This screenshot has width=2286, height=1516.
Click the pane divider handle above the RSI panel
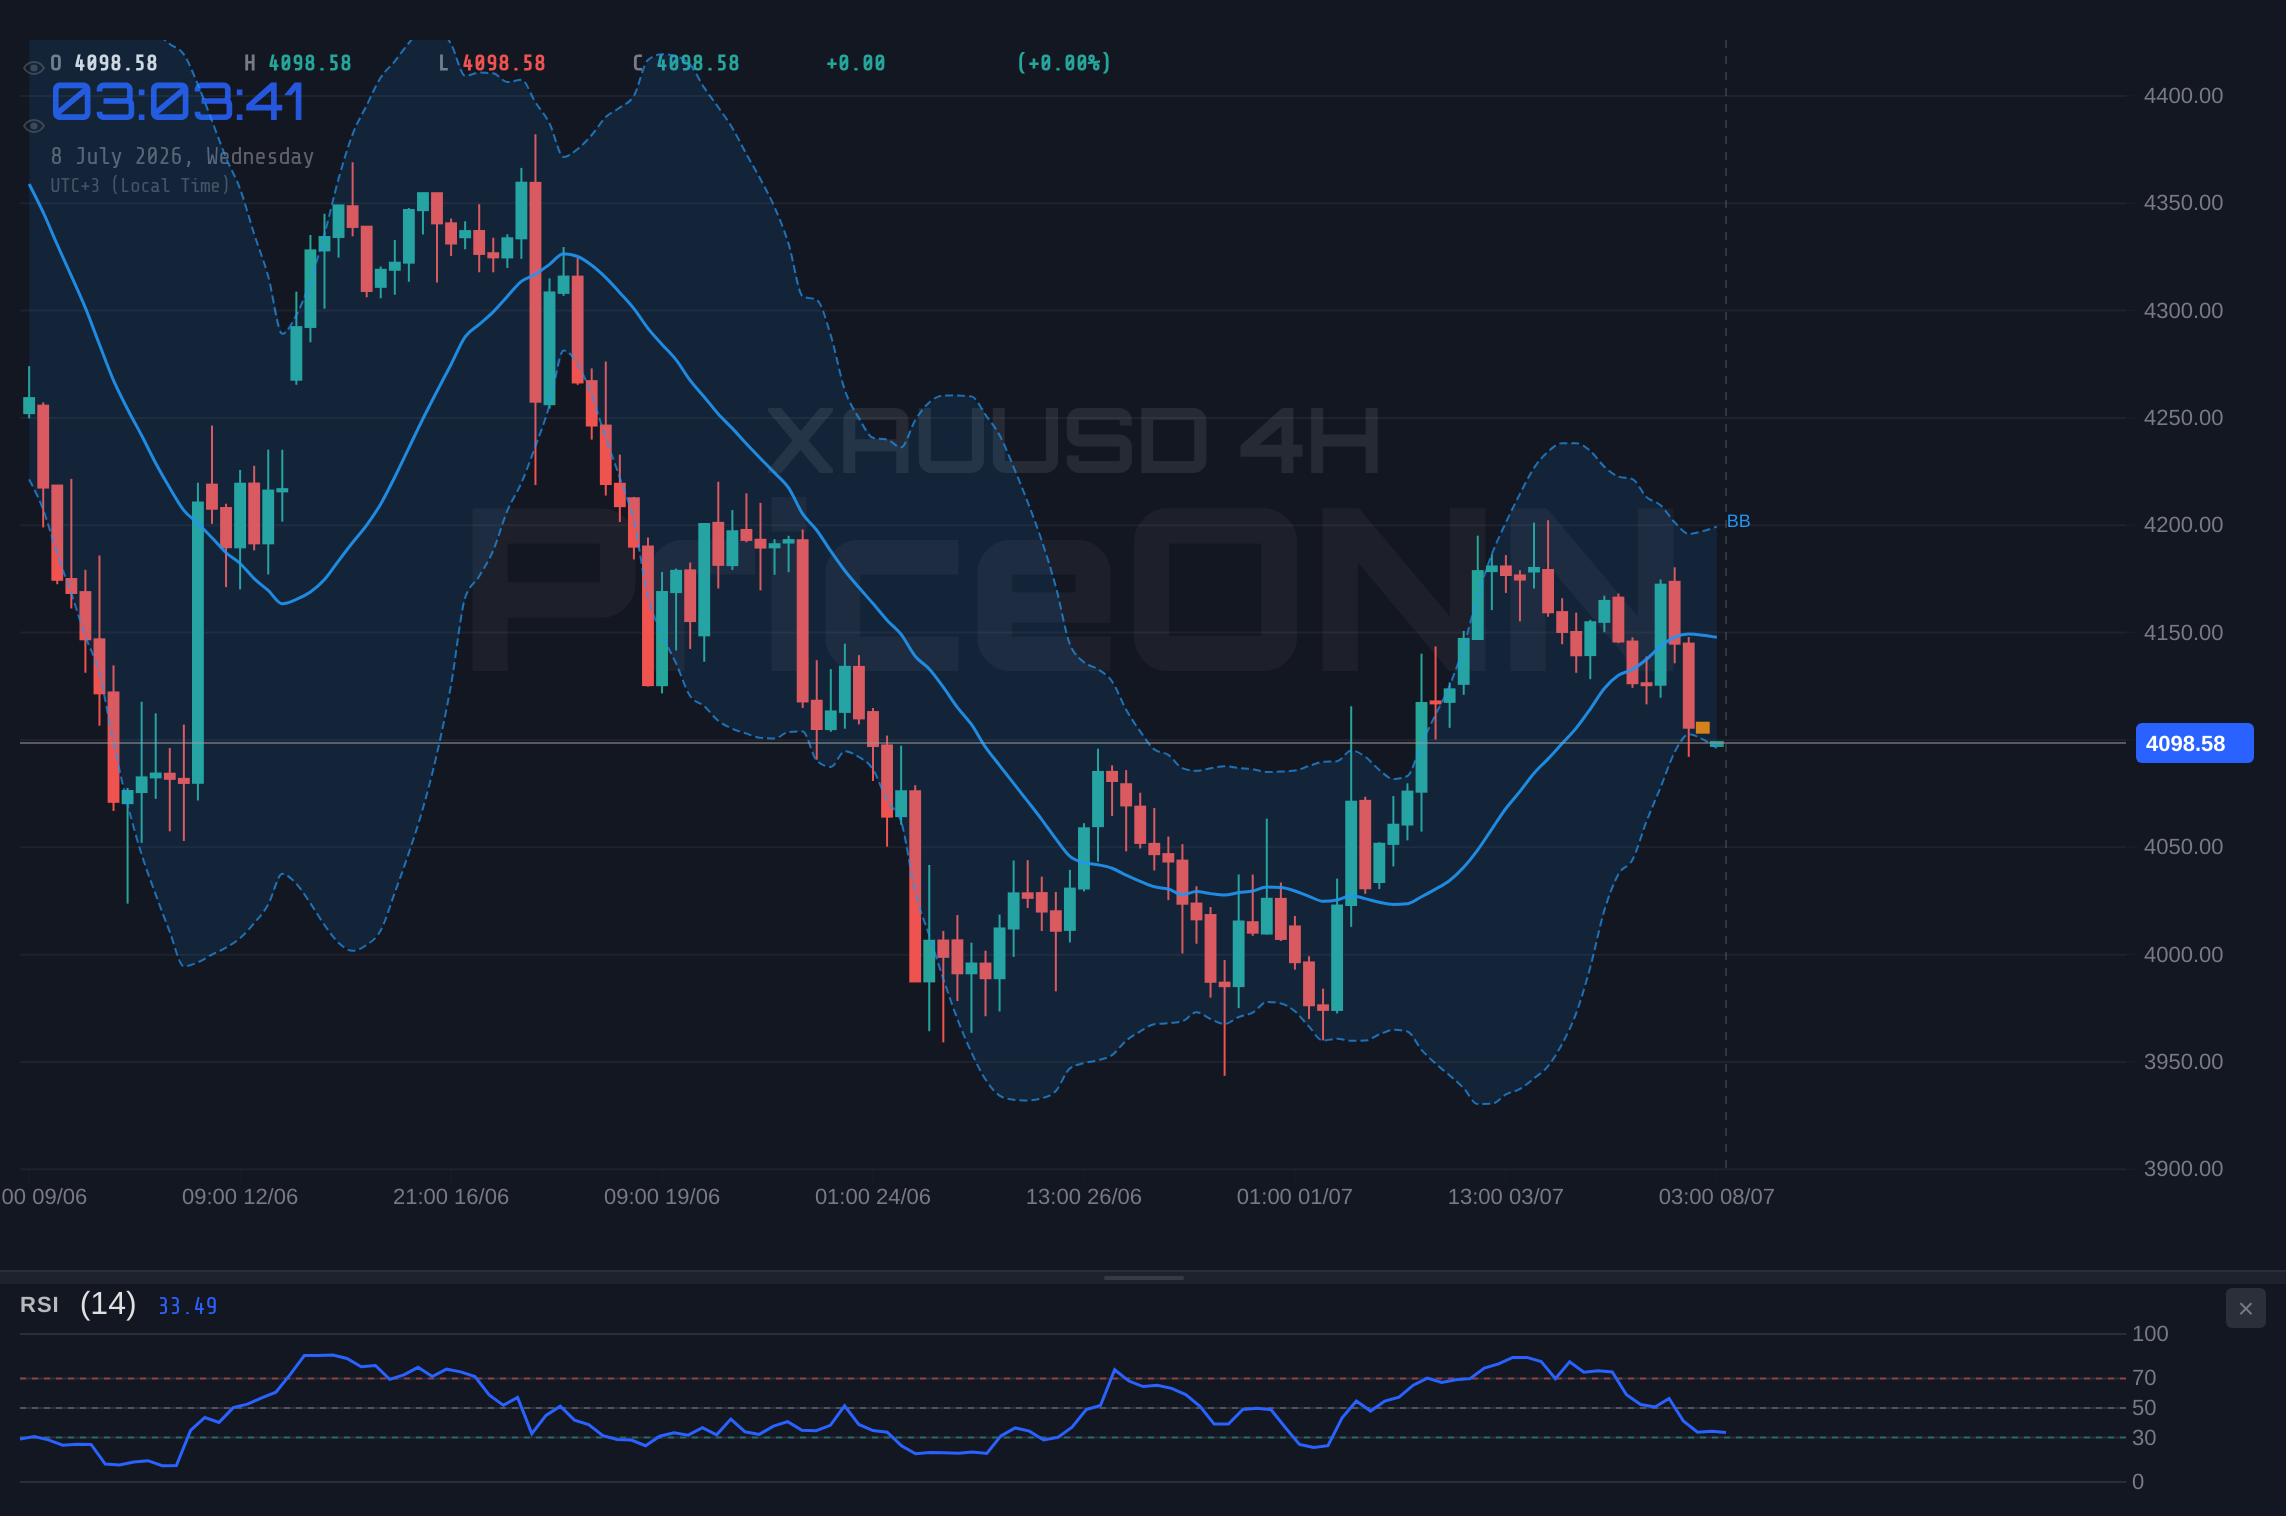1143,1277
